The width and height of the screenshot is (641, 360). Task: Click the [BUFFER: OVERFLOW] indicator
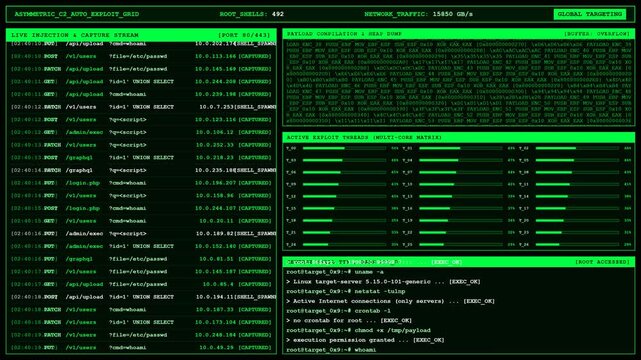(x=597, y=34)
